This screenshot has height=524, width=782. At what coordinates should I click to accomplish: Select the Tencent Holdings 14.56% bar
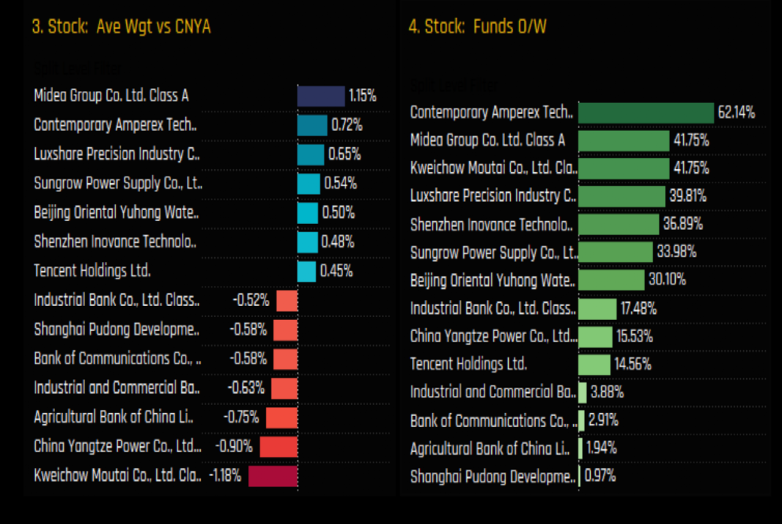pyautogui.click(x=594, y=365)
